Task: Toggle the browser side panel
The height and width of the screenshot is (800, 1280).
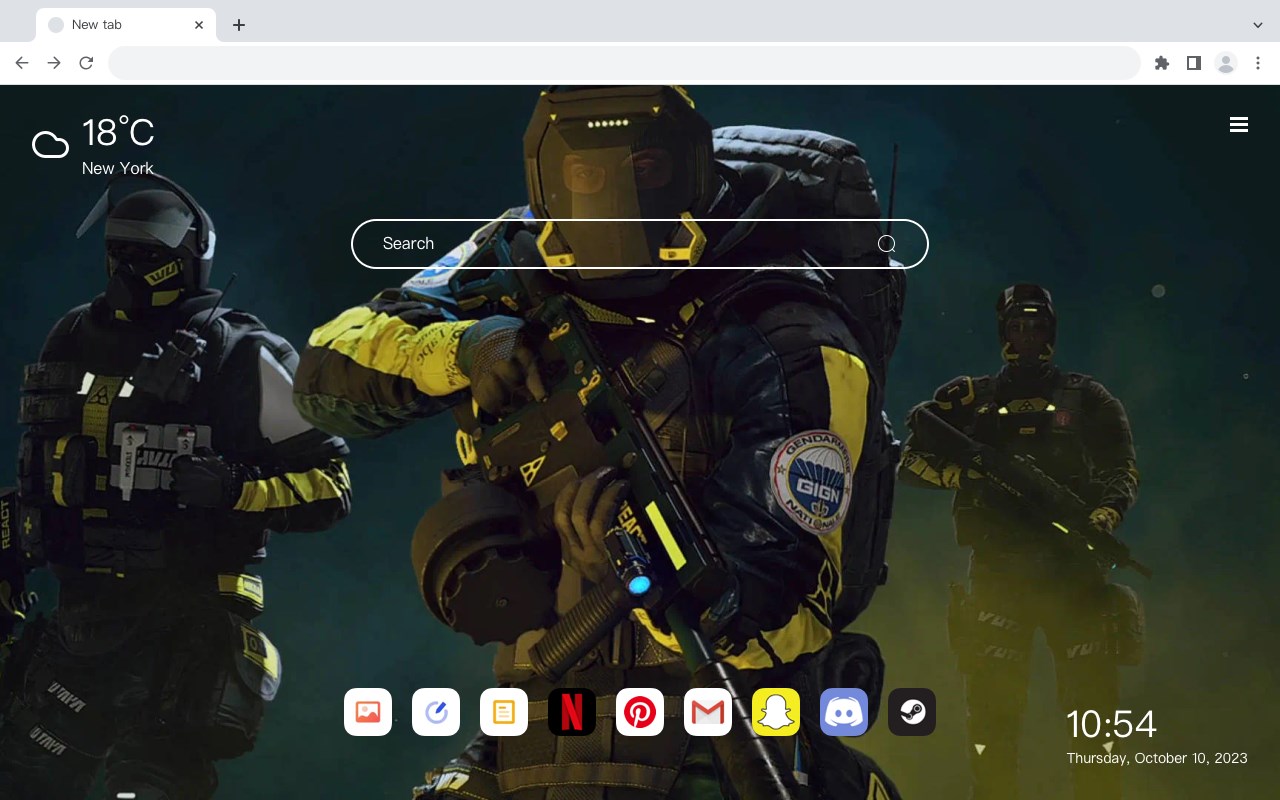Action: (1193, 63)
